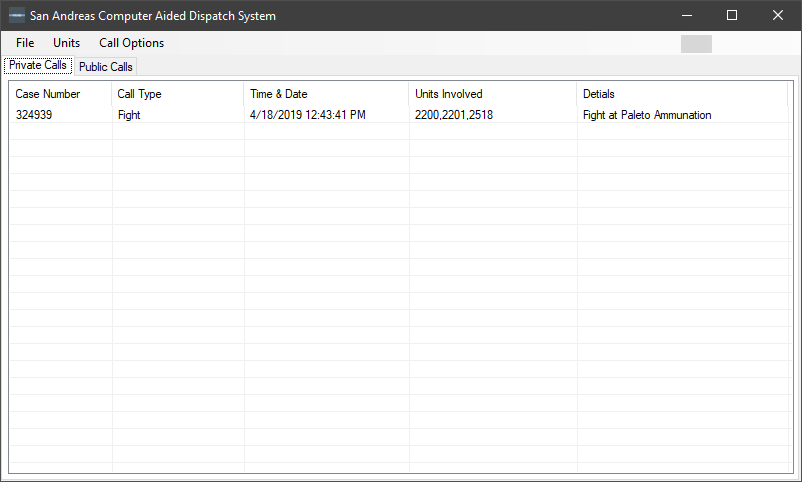
Task: Maximize the dispatch system window
Action: click(x=732, y=16)
